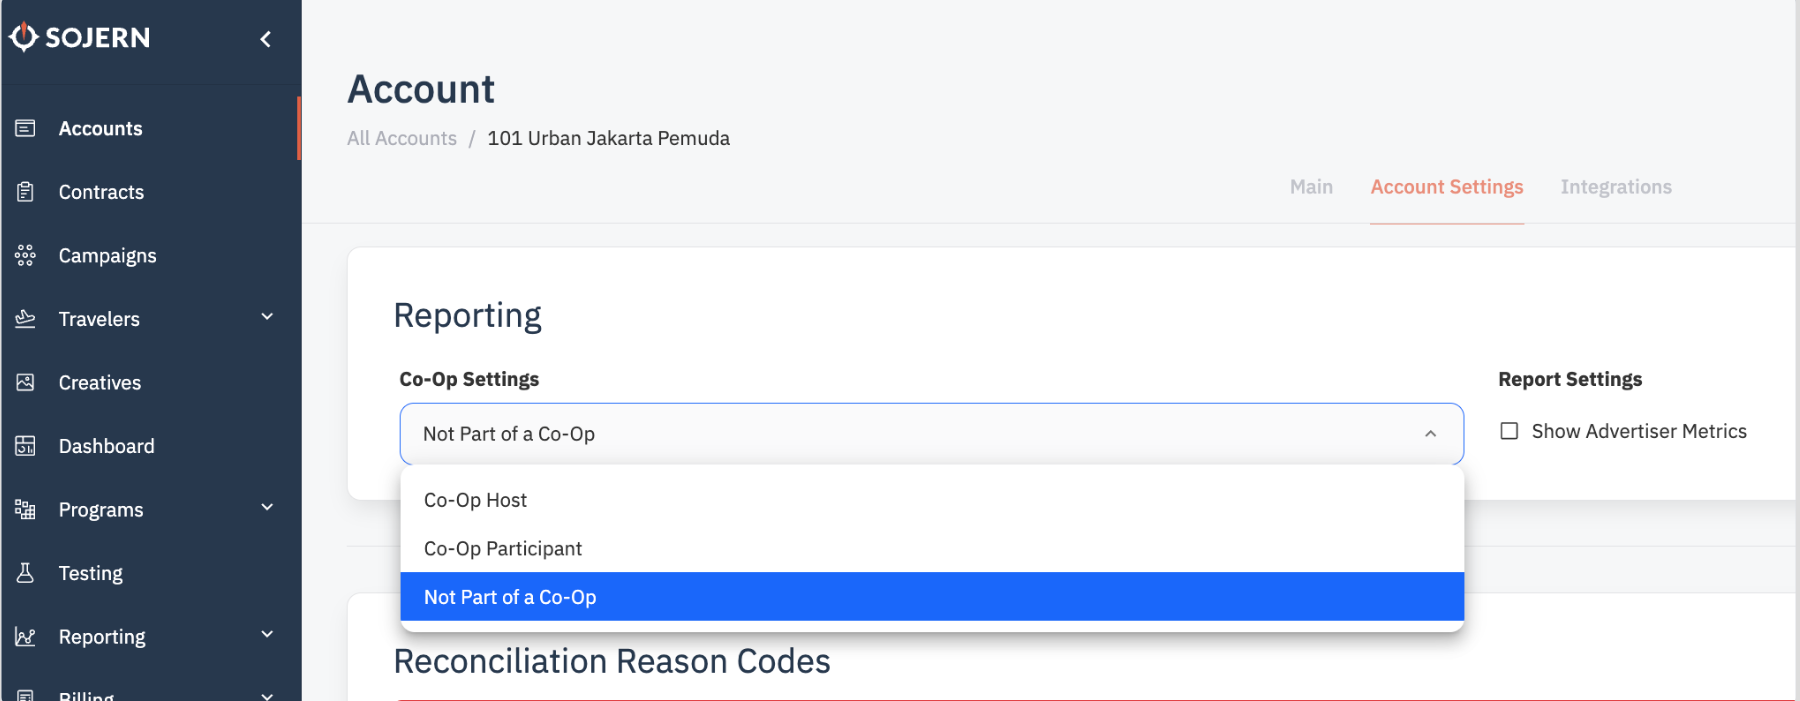
Task: Click the Campaigns icon
Action: click(x=25, y=255)
